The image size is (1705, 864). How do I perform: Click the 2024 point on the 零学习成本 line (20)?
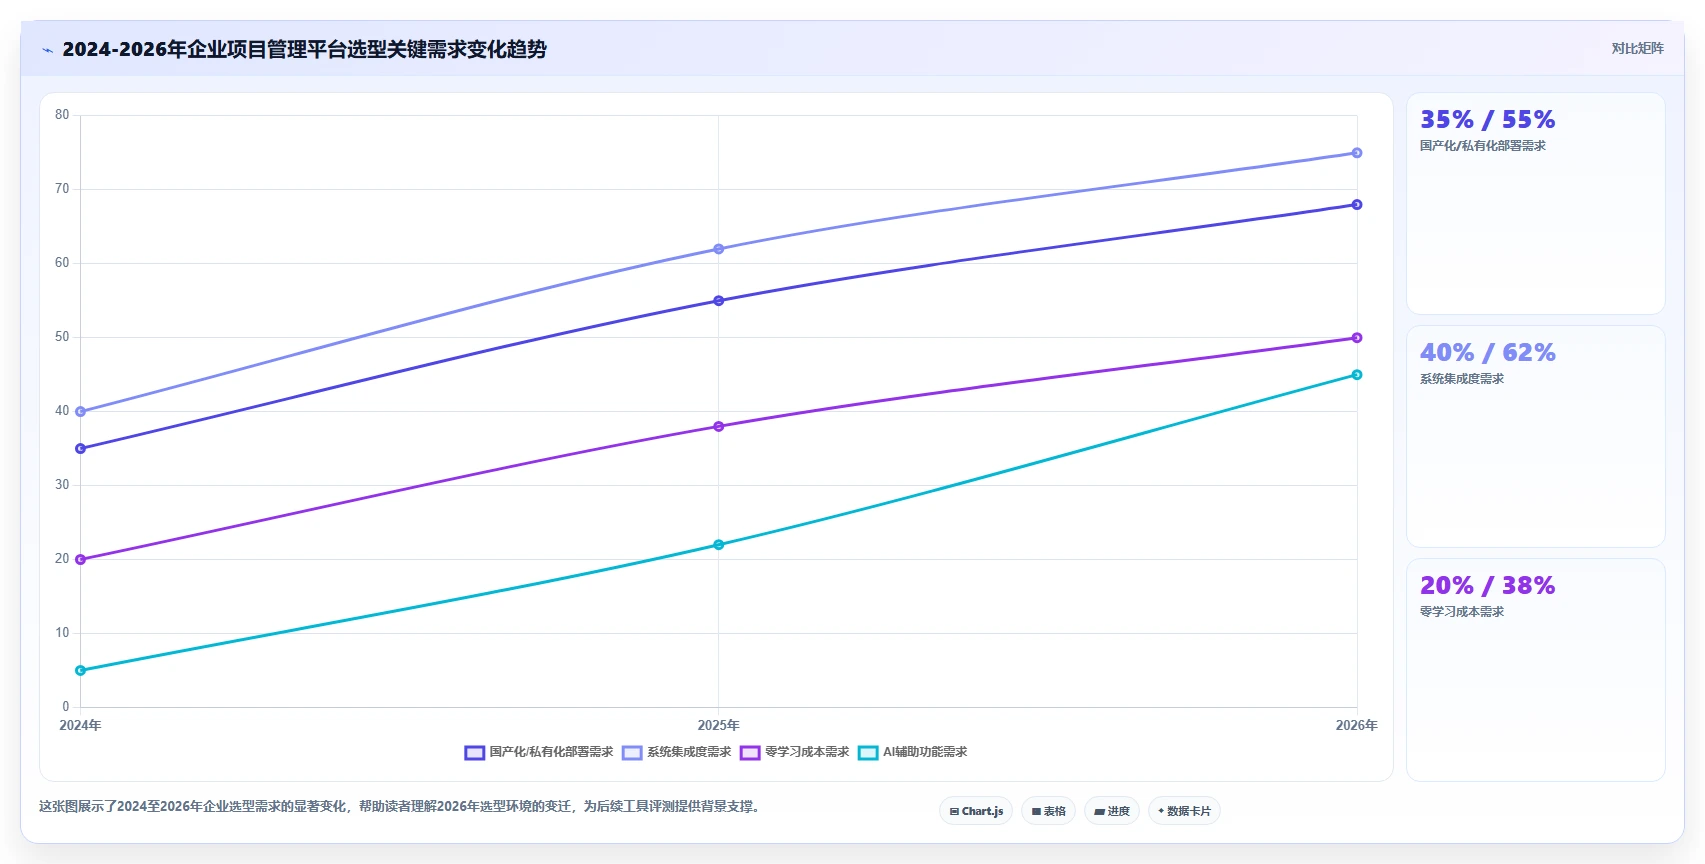point(80,560)
